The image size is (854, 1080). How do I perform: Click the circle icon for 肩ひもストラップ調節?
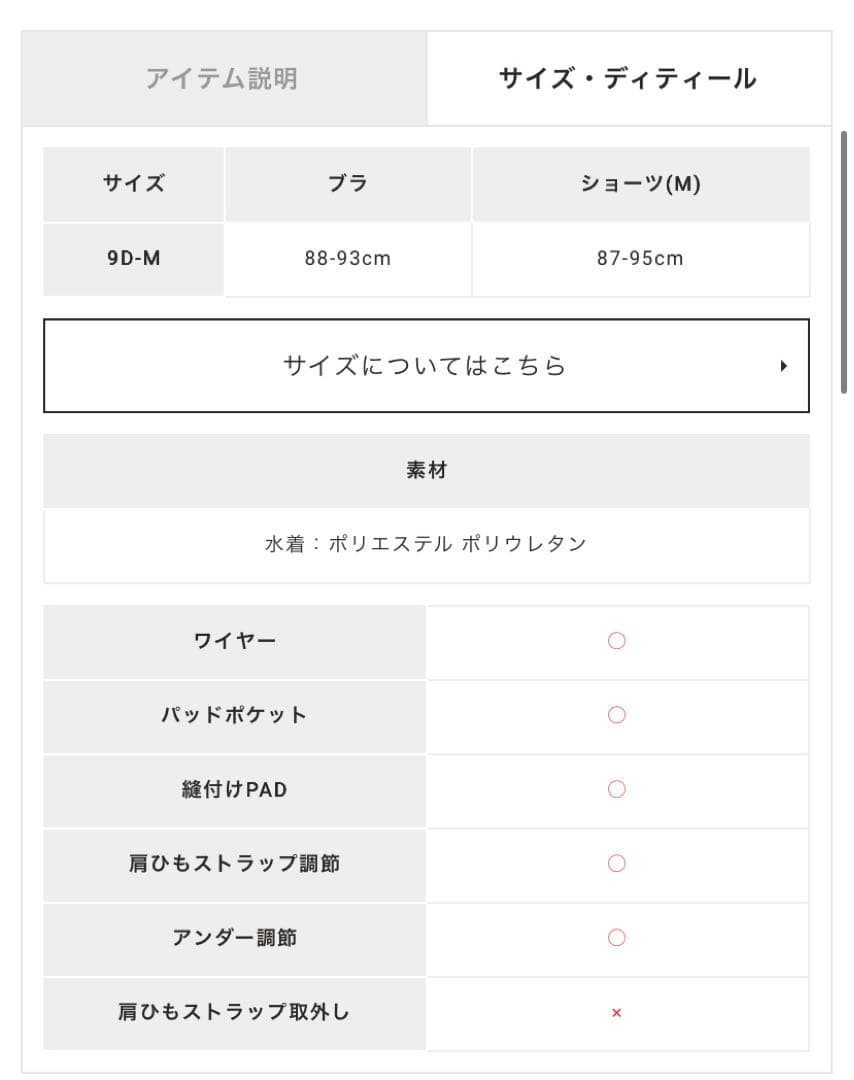(x=617, y=863)
